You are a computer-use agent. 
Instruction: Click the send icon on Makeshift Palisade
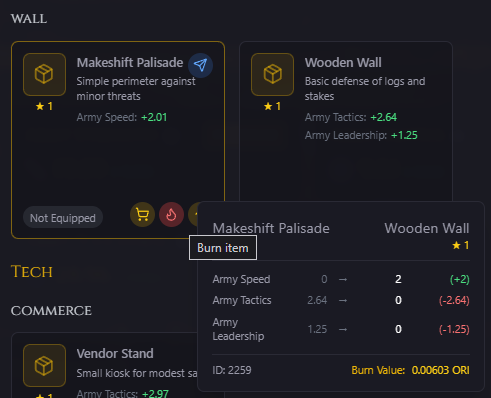click(200, 65)
